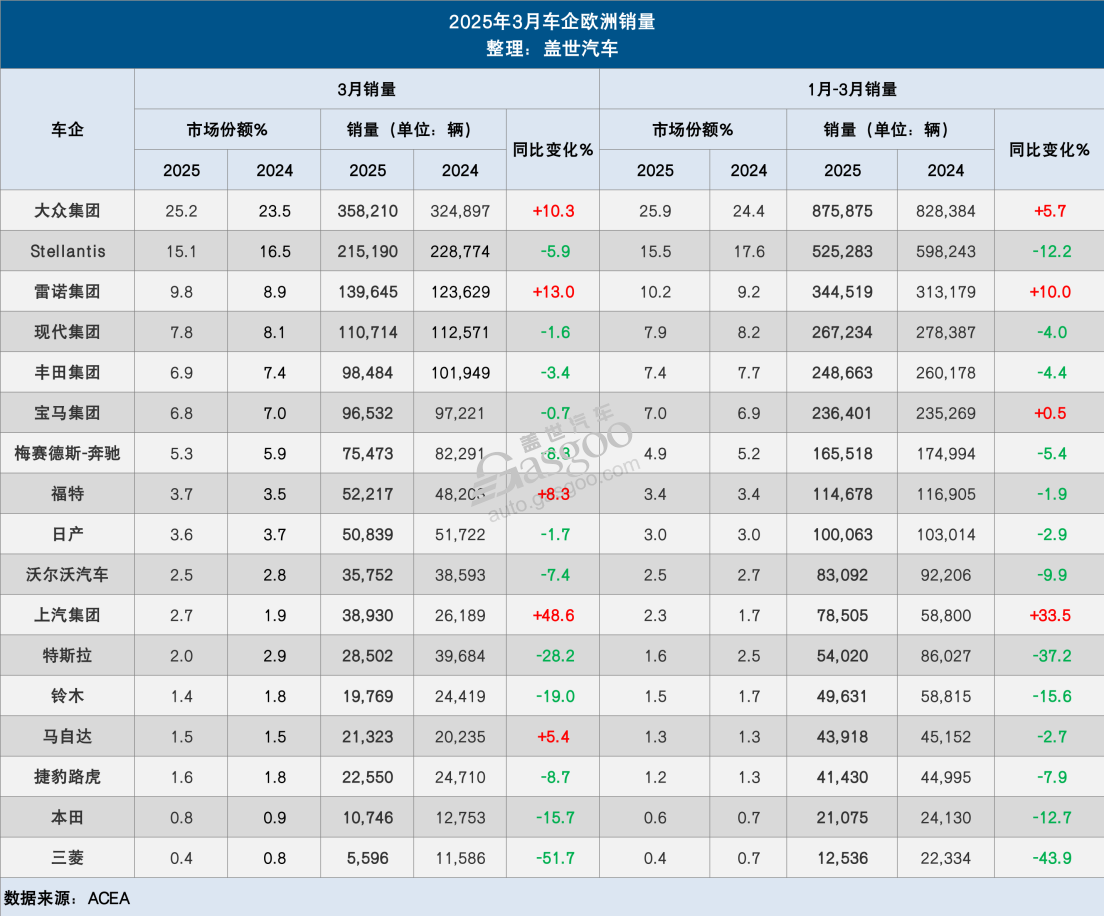Viewport: 1104px width, 916px height.
Task: Select the 特斯拉 row label
Action: (x=66, y=655)
